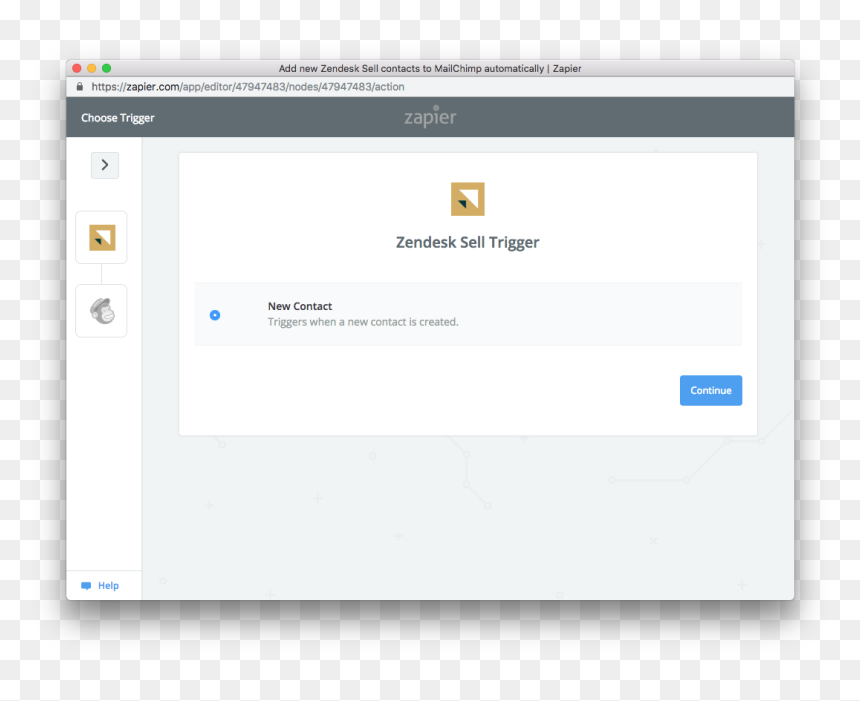Select the New Contact radio button
The image size is (860, 701).
(x=215, y=315)
